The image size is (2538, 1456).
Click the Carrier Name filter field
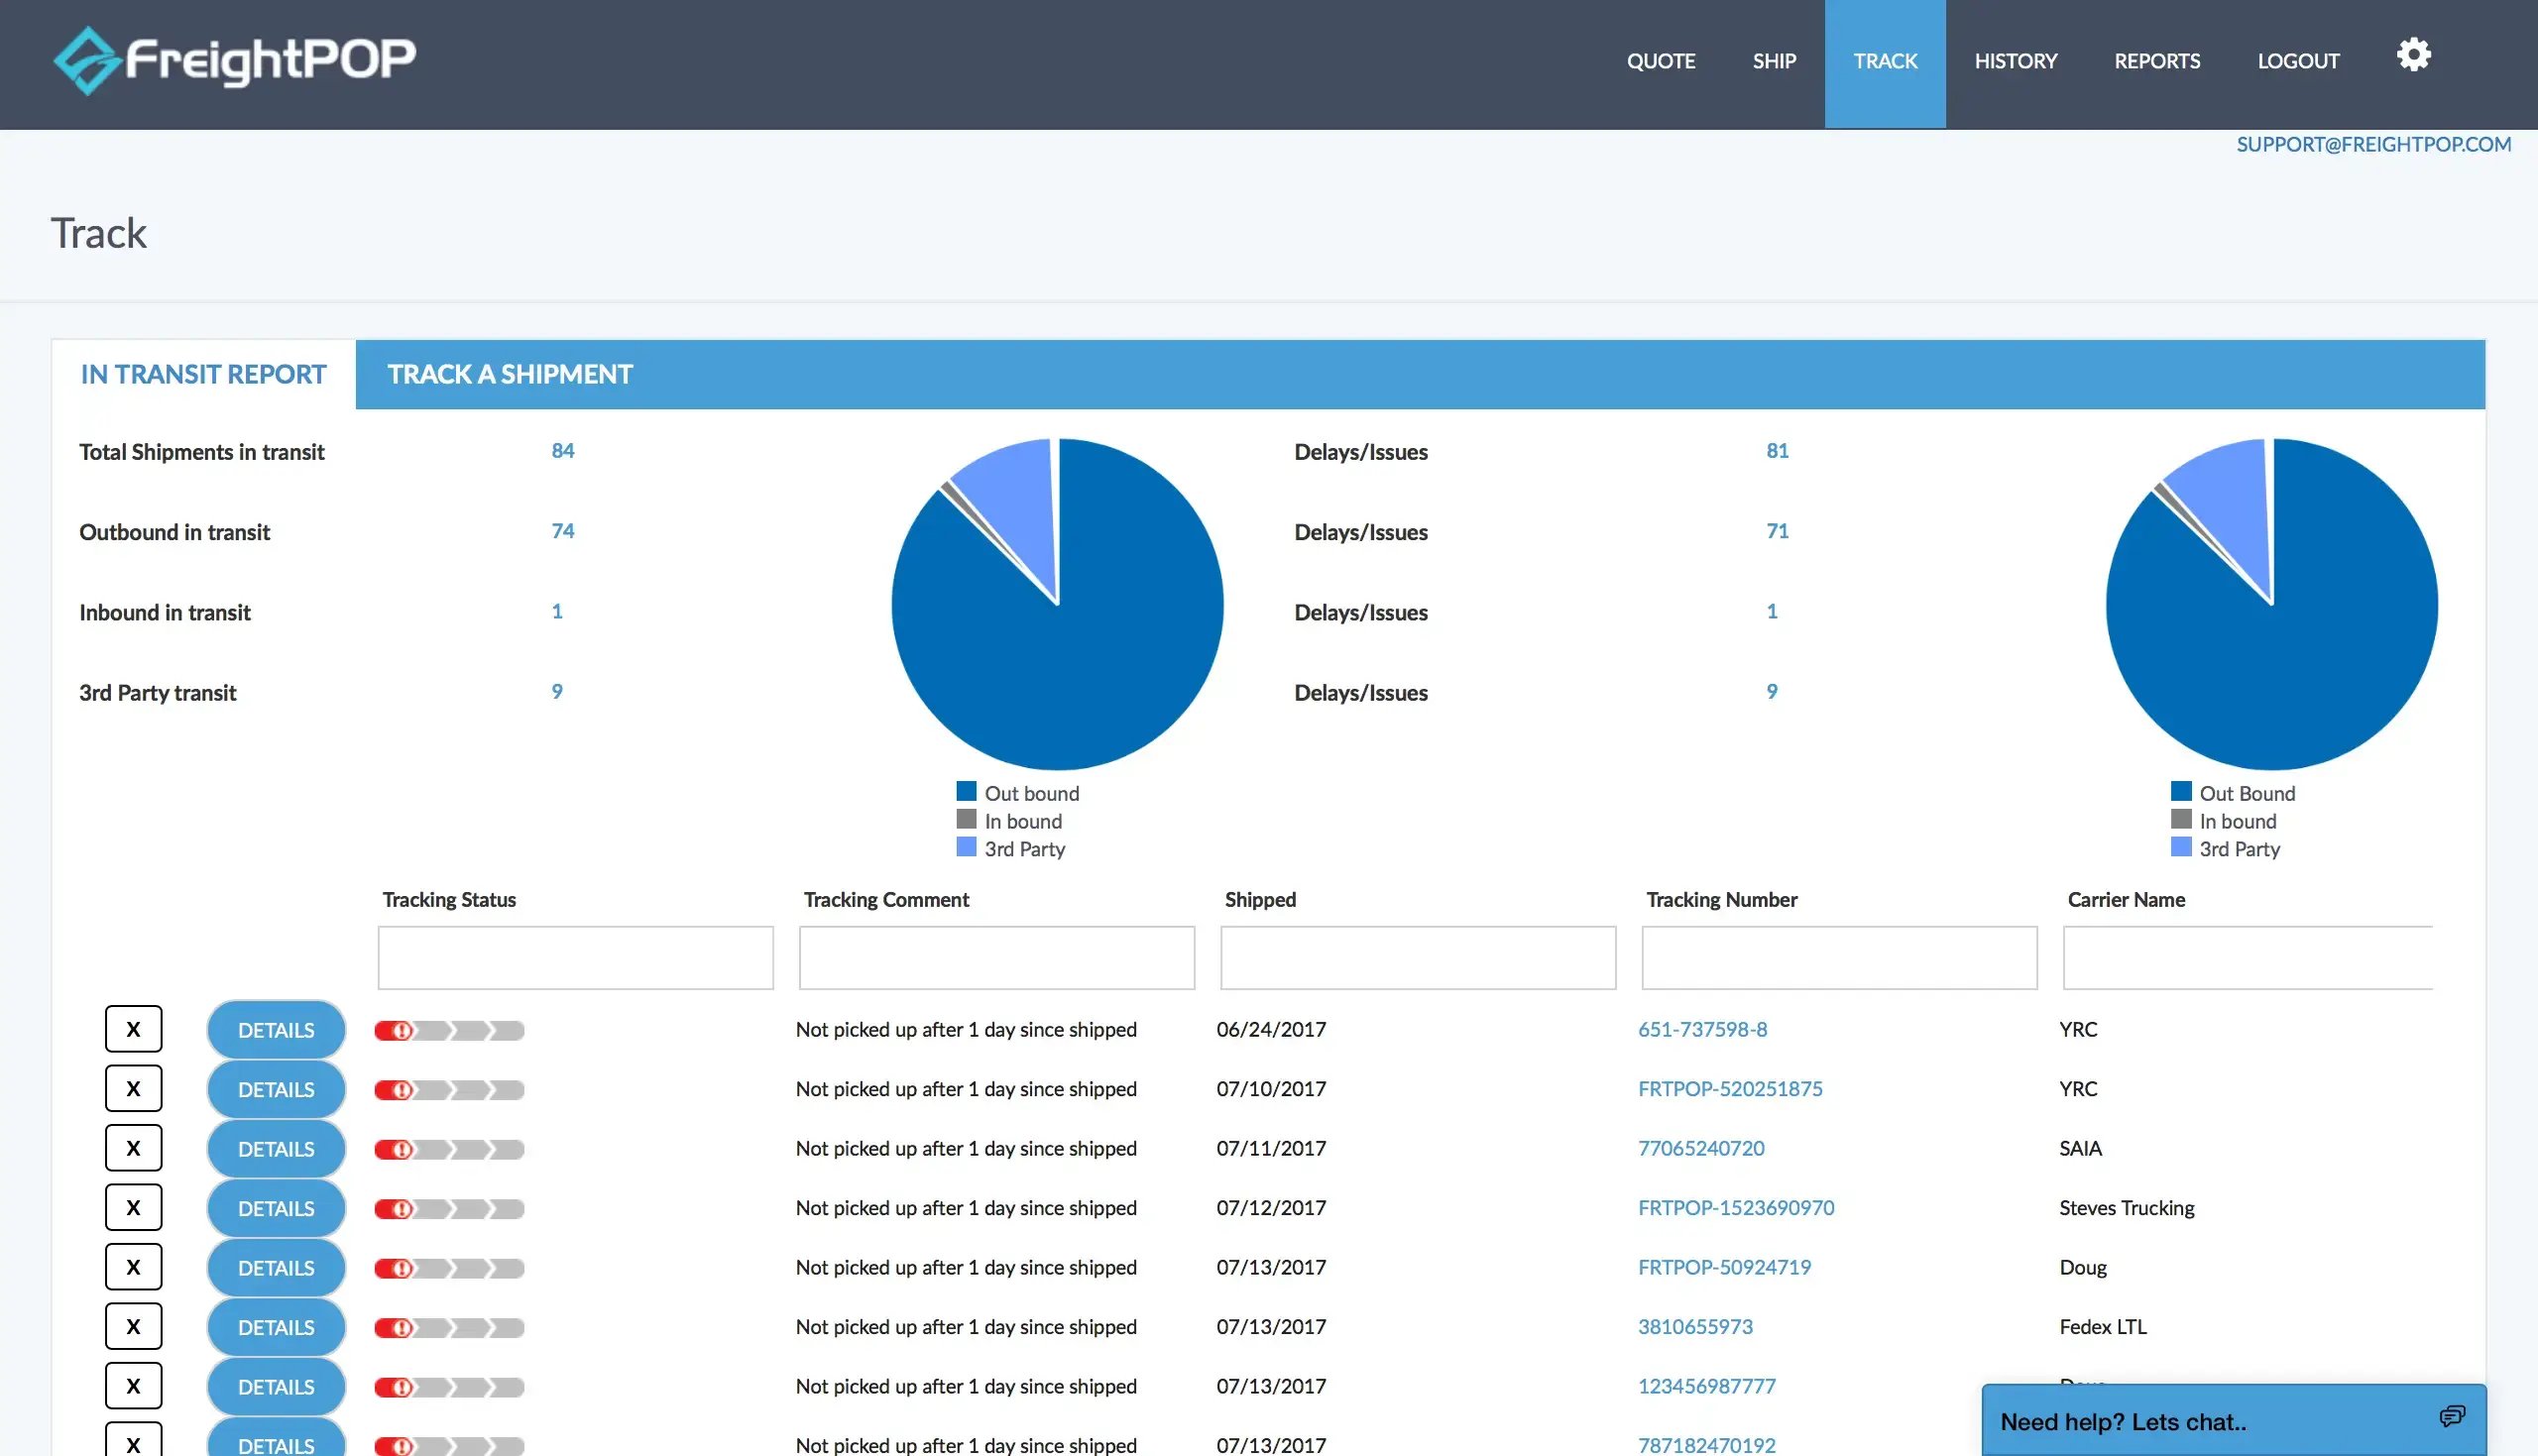click(x=2248, y=958)
